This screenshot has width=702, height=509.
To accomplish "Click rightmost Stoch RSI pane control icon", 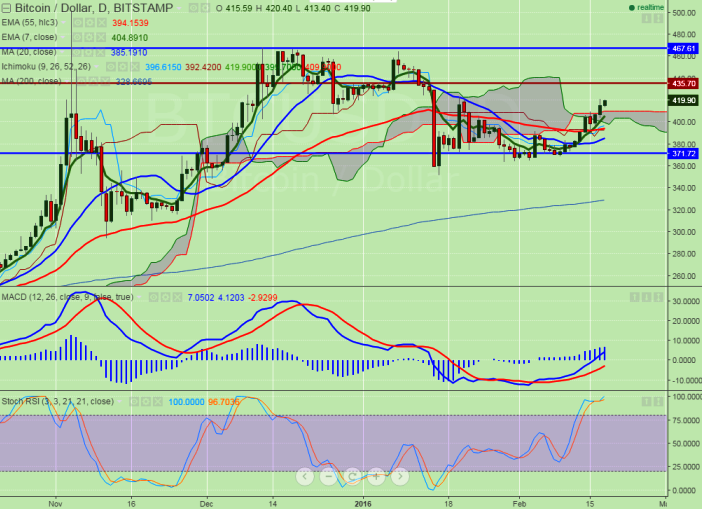I will point(658,402).
